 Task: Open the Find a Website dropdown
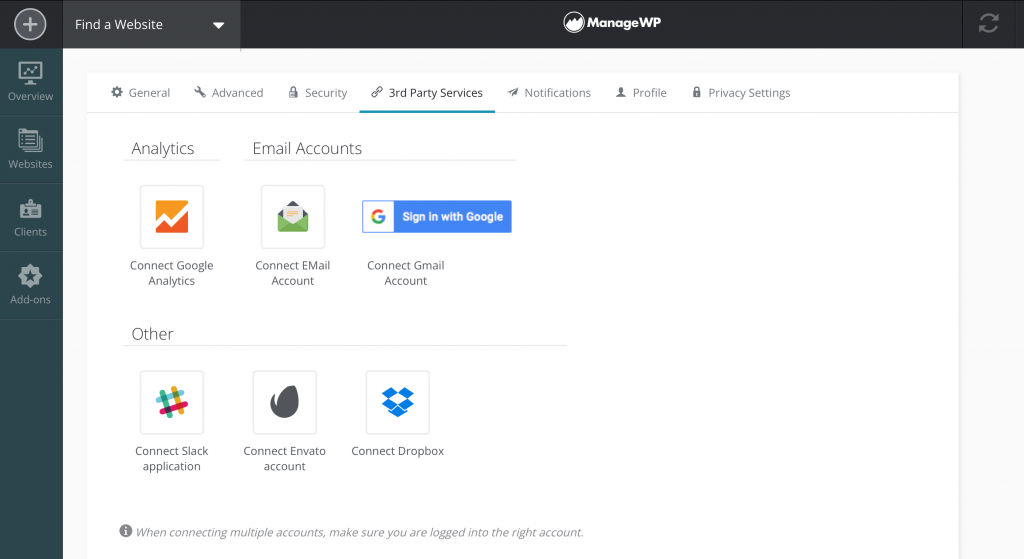coord(152,25)
